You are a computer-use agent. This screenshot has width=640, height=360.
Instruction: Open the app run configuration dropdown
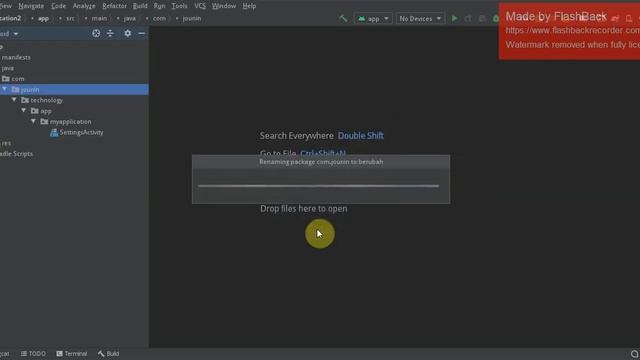(373, 18)
